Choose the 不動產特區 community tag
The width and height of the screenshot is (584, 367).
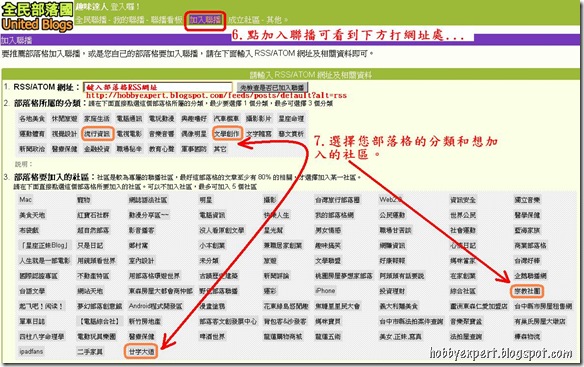93,276
